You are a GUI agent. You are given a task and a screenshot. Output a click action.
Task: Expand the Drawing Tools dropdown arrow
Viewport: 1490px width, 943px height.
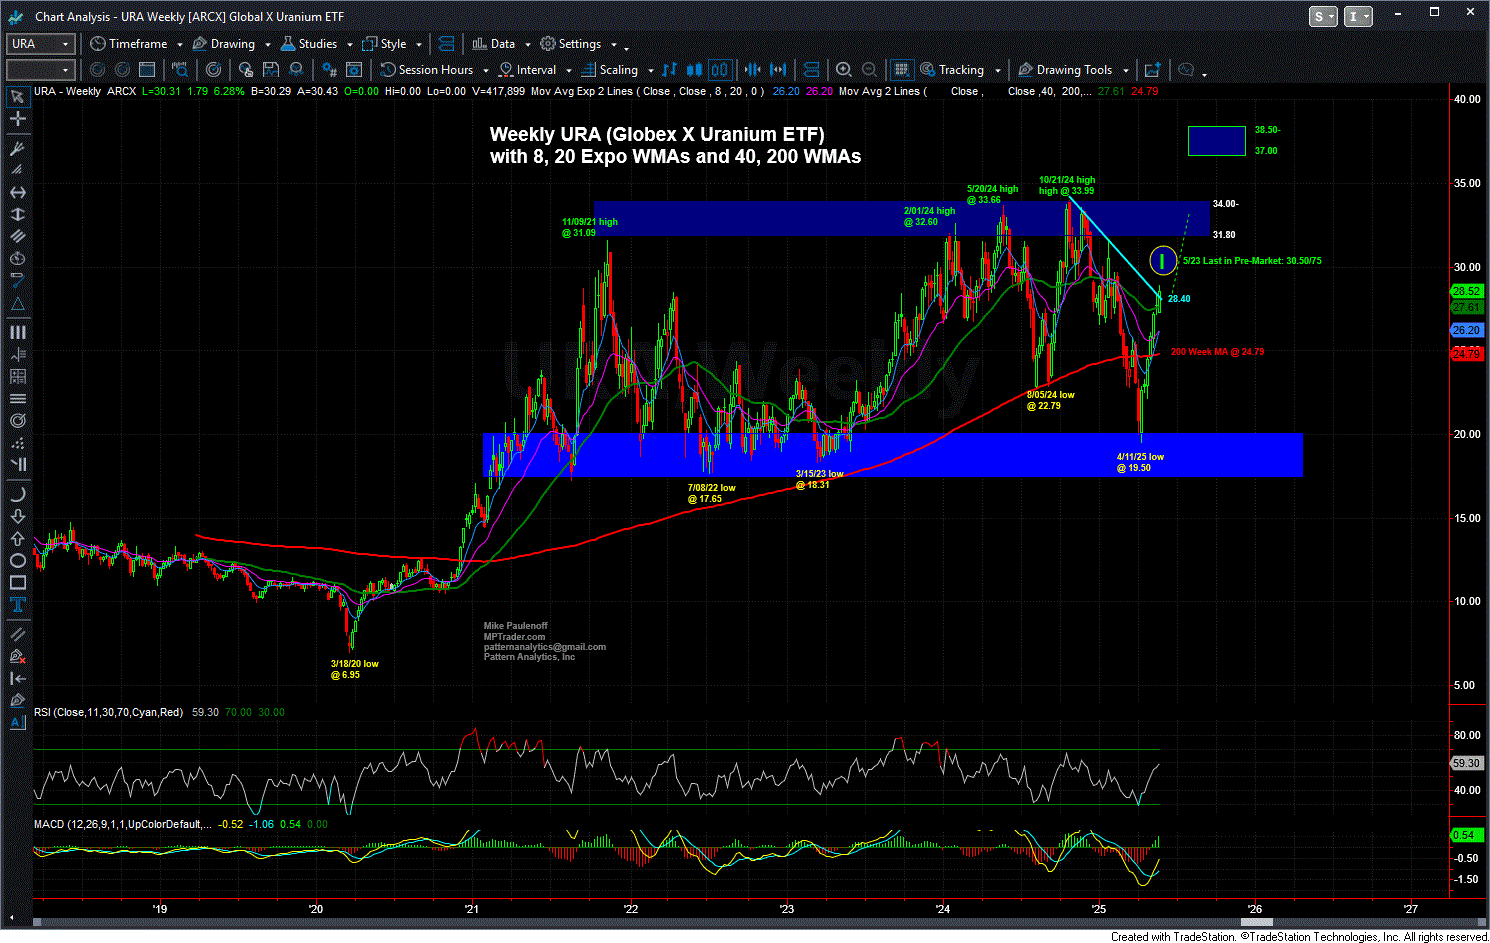(1125, 71)
